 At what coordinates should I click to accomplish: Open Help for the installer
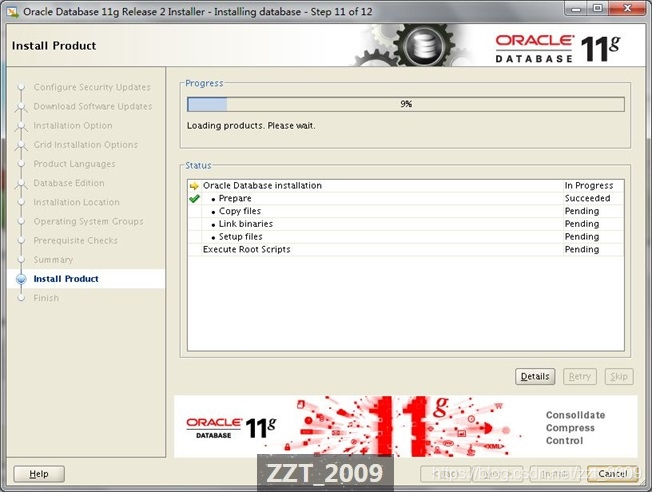39,474
